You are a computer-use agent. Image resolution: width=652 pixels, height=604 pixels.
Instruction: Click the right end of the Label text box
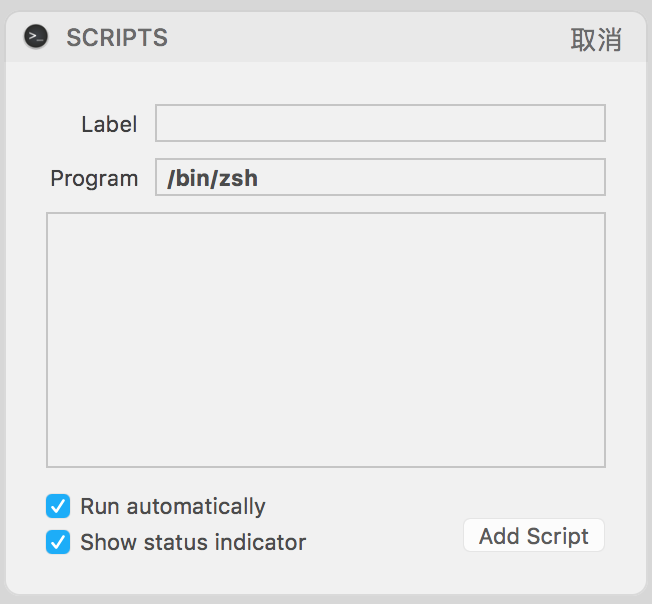coord(596,123)
